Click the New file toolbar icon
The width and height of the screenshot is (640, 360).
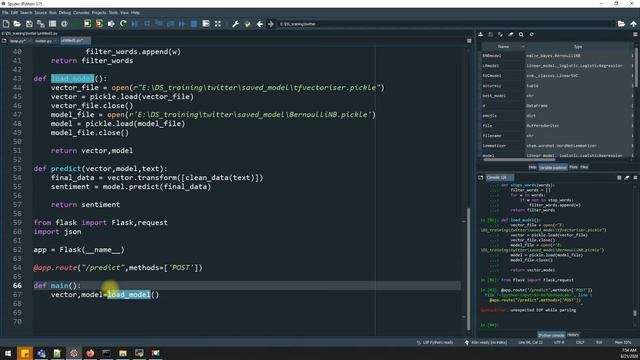[6, 24]
